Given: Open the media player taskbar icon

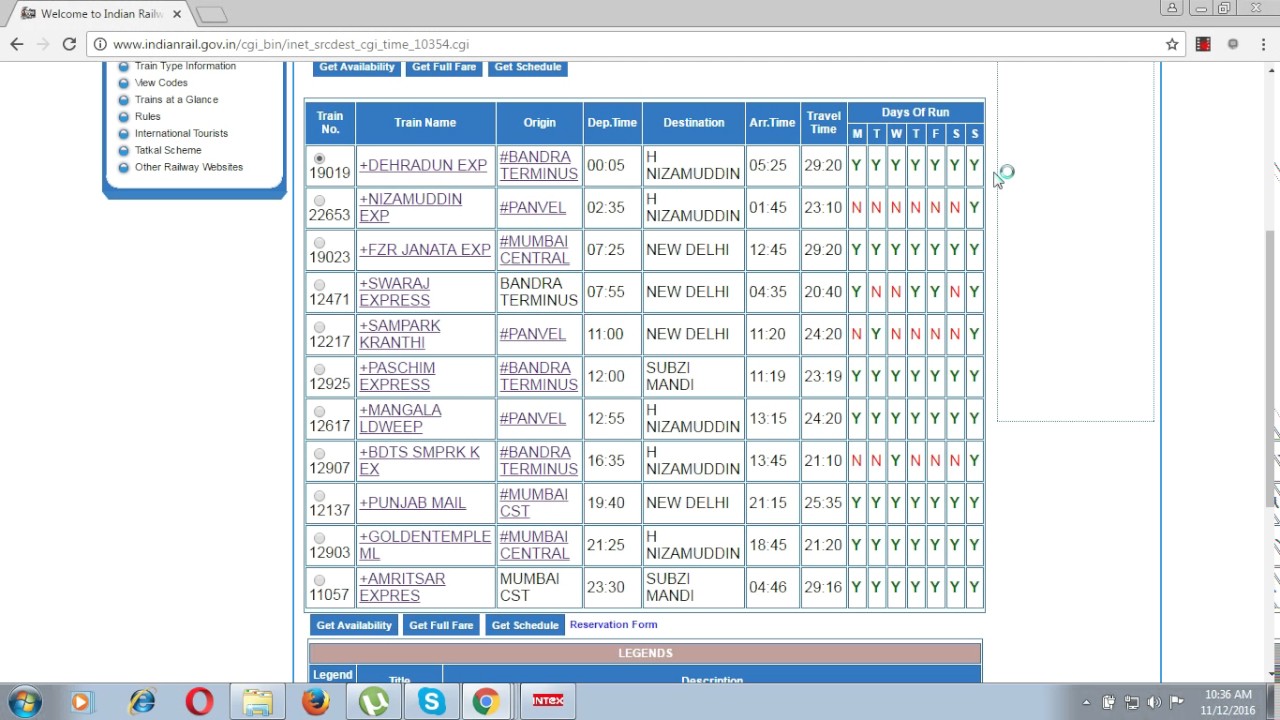Looking at the screenshot, I should [x=81, y=701].
